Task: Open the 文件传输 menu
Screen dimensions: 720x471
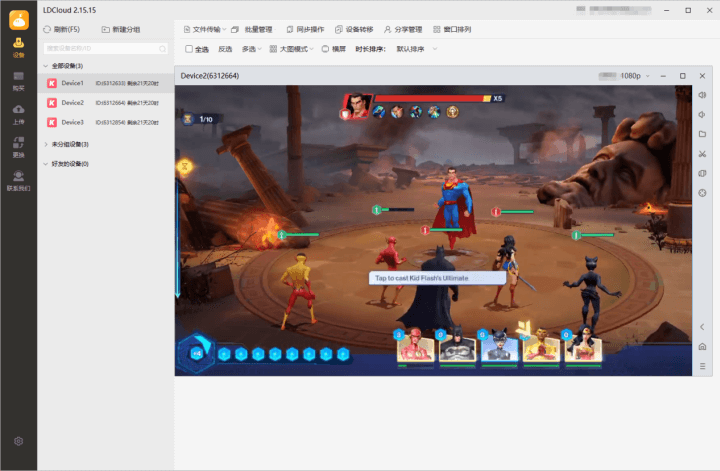Action: click(x=206, y=29)
